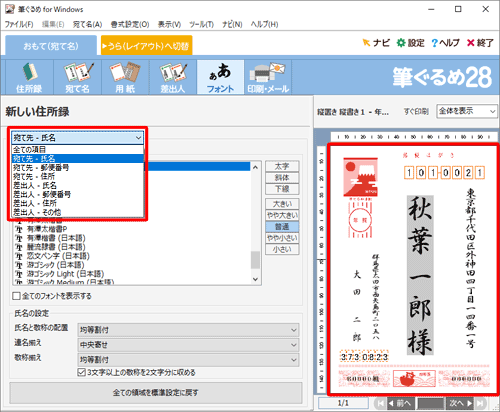Set font size to 小さい
This screenshot has height=412, width=500.
pos(282,249)
